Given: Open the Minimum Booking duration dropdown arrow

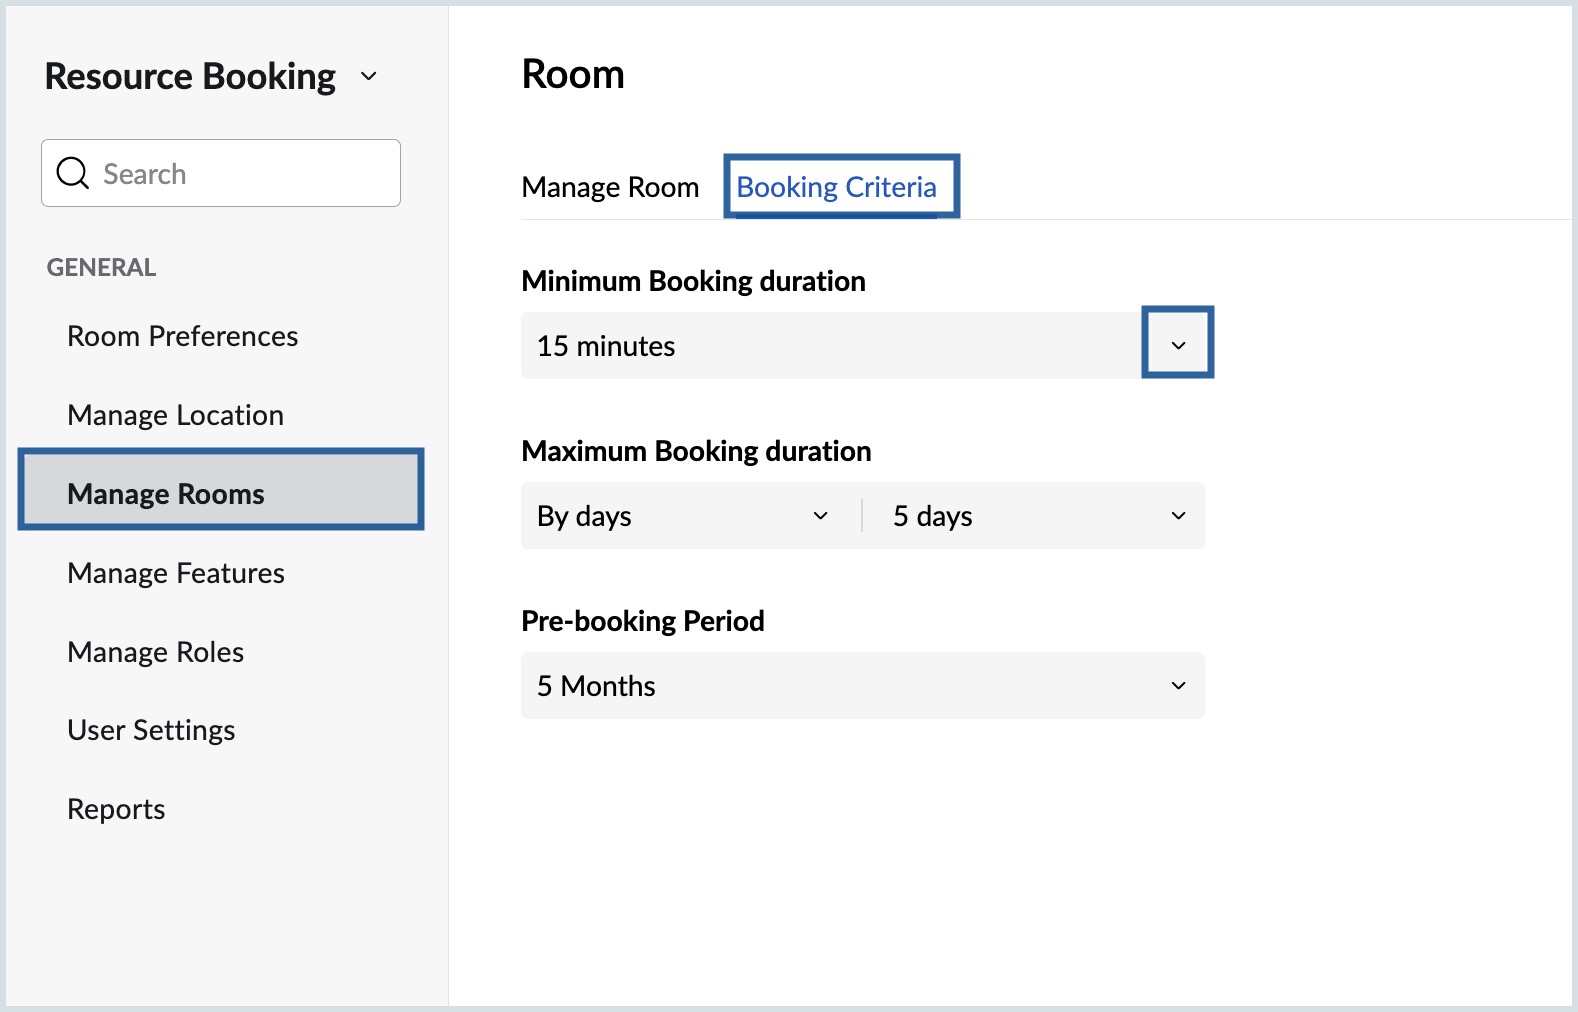Looking at the screenshot, I should coord(1178,345).
